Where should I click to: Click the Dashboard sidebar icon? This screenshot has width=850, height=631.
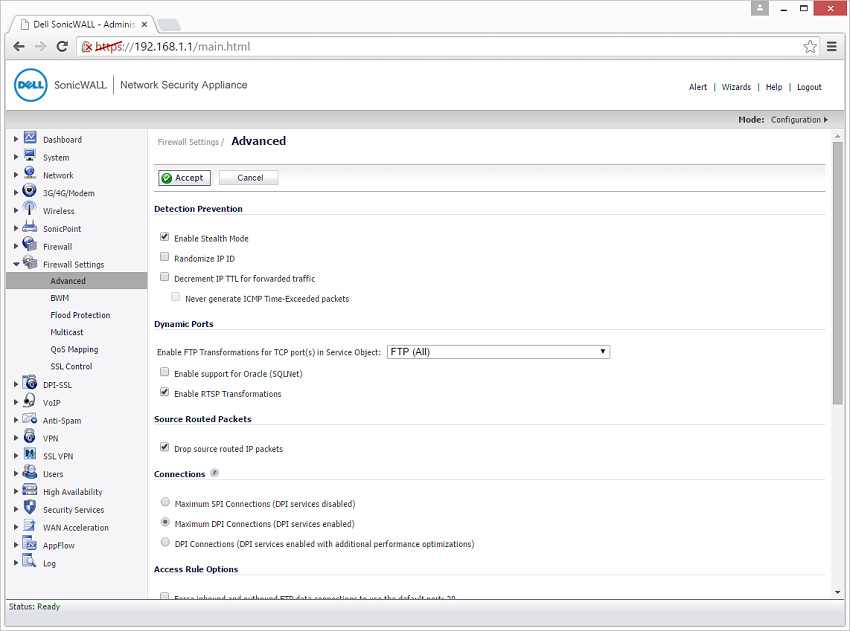[x=30, y=138]
